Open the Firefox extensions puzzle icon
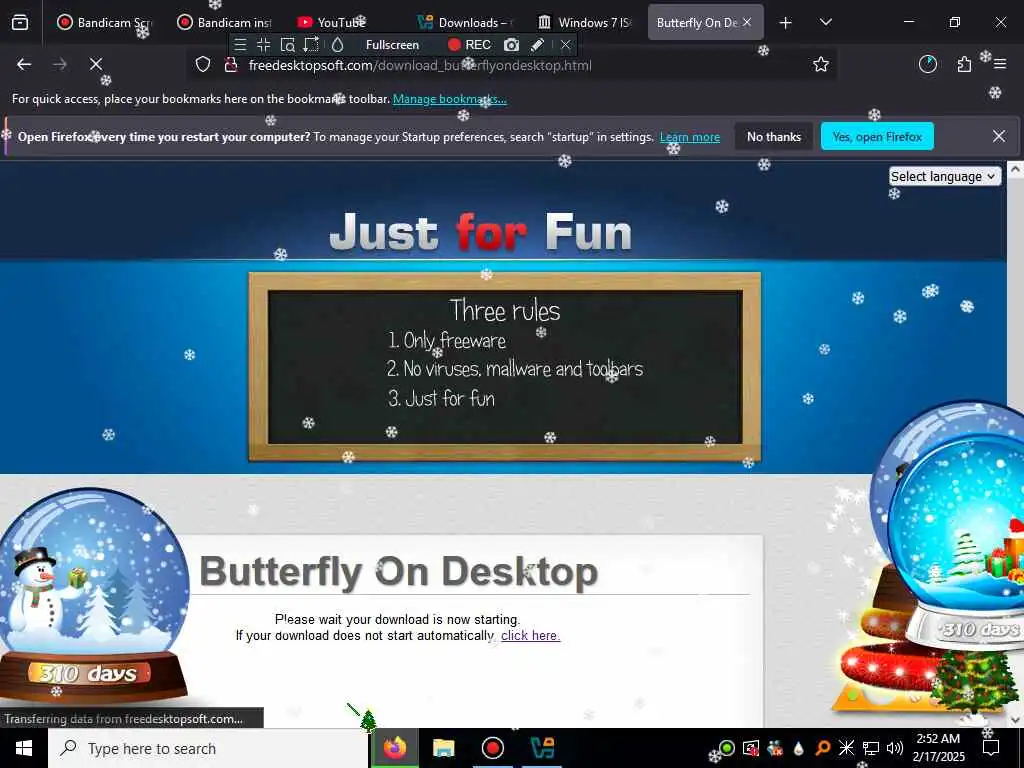Screen dimensions: 1024x768 tap(964, 64)
